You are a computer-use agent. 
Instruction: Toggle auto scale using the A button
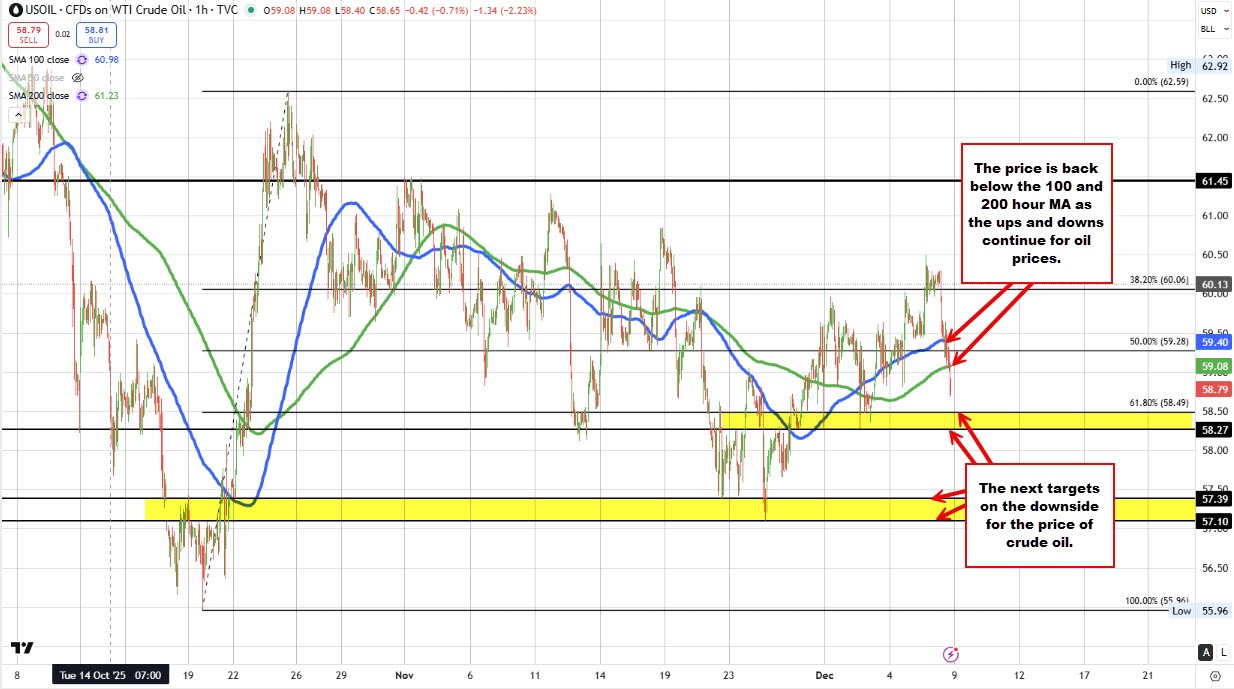[1206, 652]
